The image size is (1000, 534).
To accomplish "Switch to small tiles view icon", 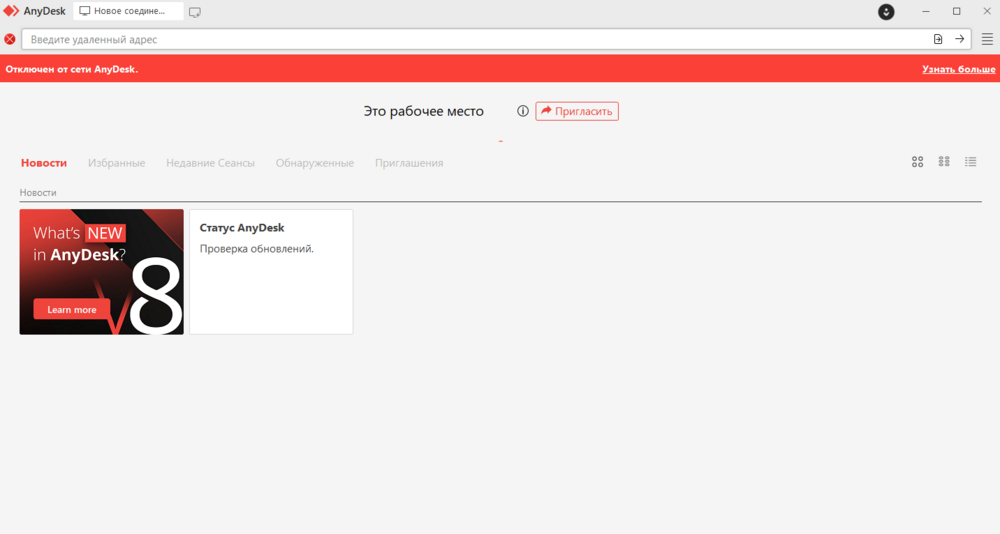I will coord(944,162).
